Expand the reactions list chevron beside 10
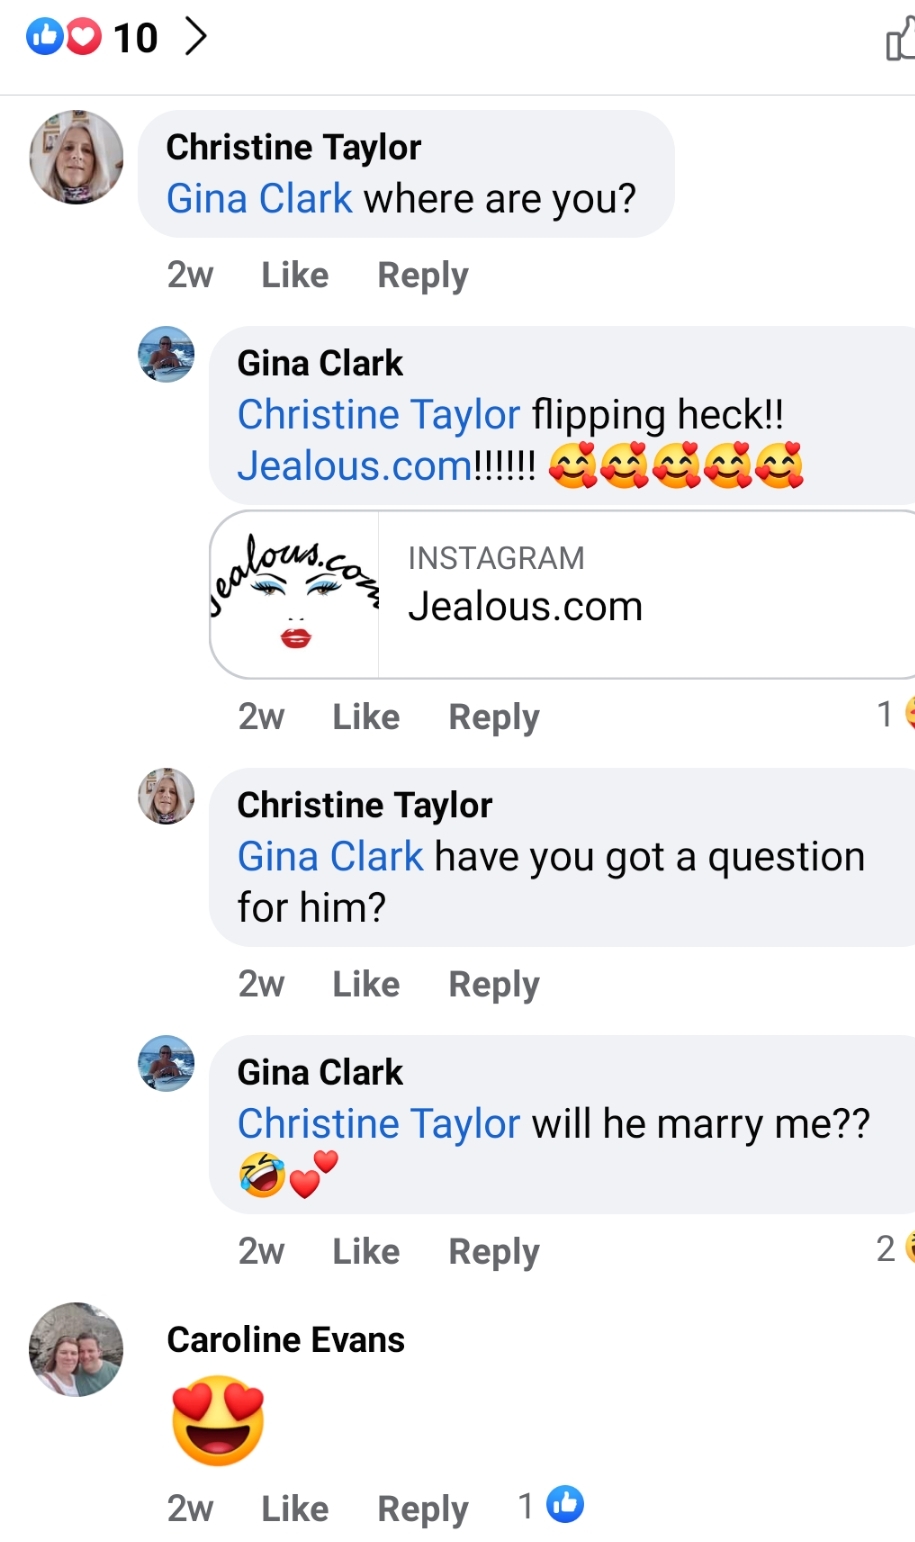 pos(196,37)
